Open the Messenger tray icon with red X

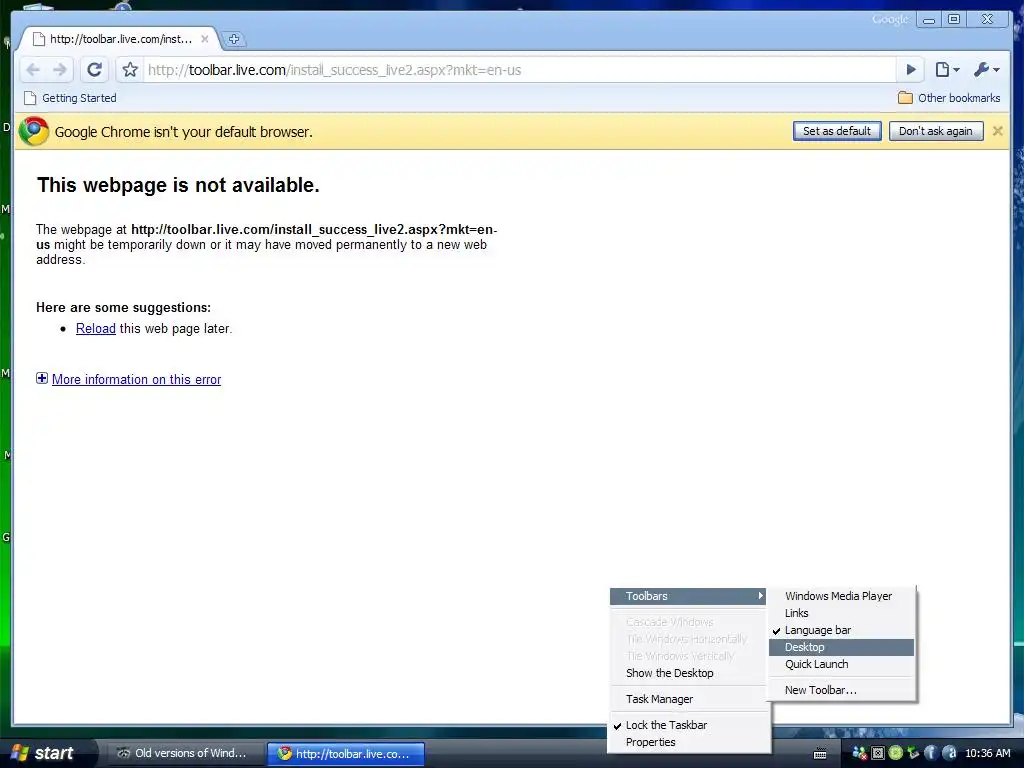[859, 753]
